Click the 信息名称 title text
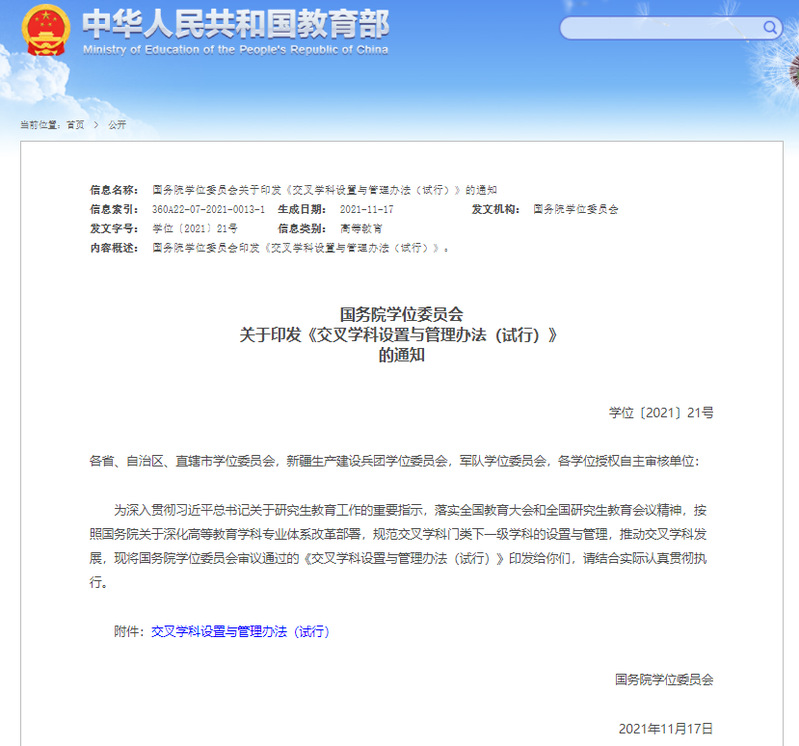 324,190
